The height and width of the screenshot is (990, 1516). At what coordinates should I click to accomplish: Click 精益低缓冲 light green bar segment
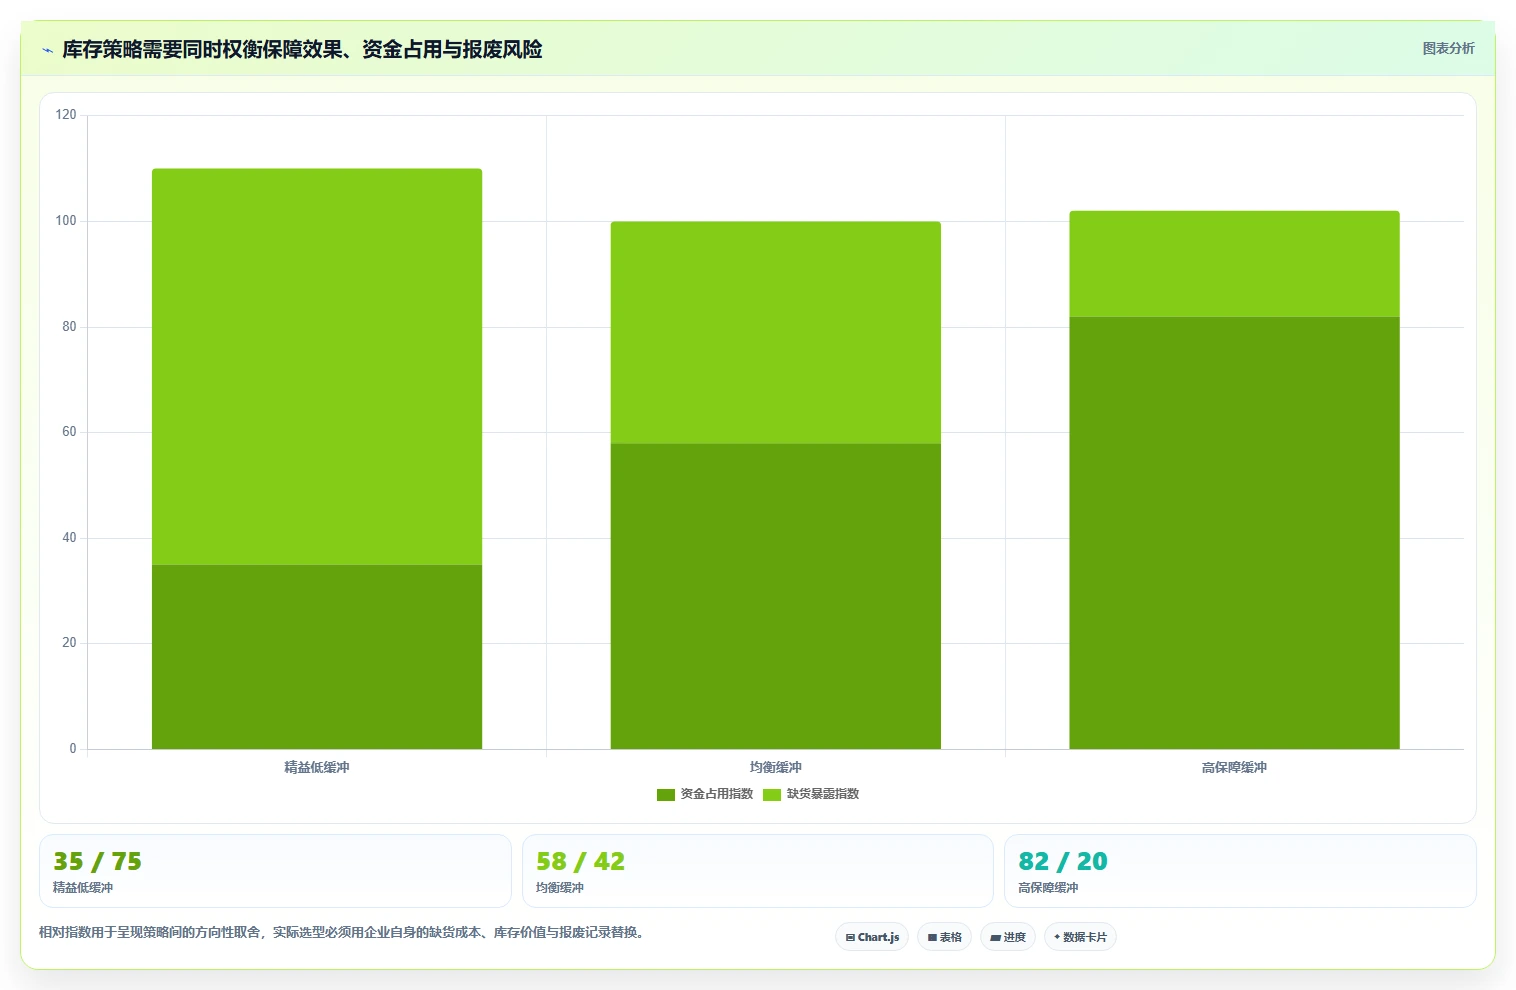(x=317, y=367)
